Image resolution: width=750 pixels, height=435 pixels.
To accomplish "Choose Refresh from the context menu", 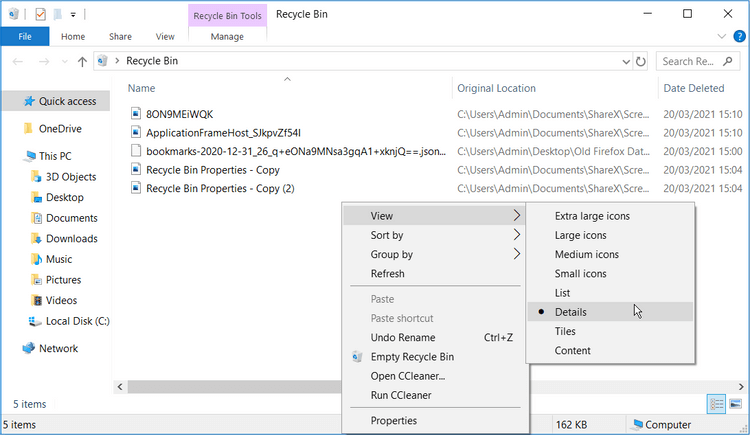I will (x=435, y=273).
